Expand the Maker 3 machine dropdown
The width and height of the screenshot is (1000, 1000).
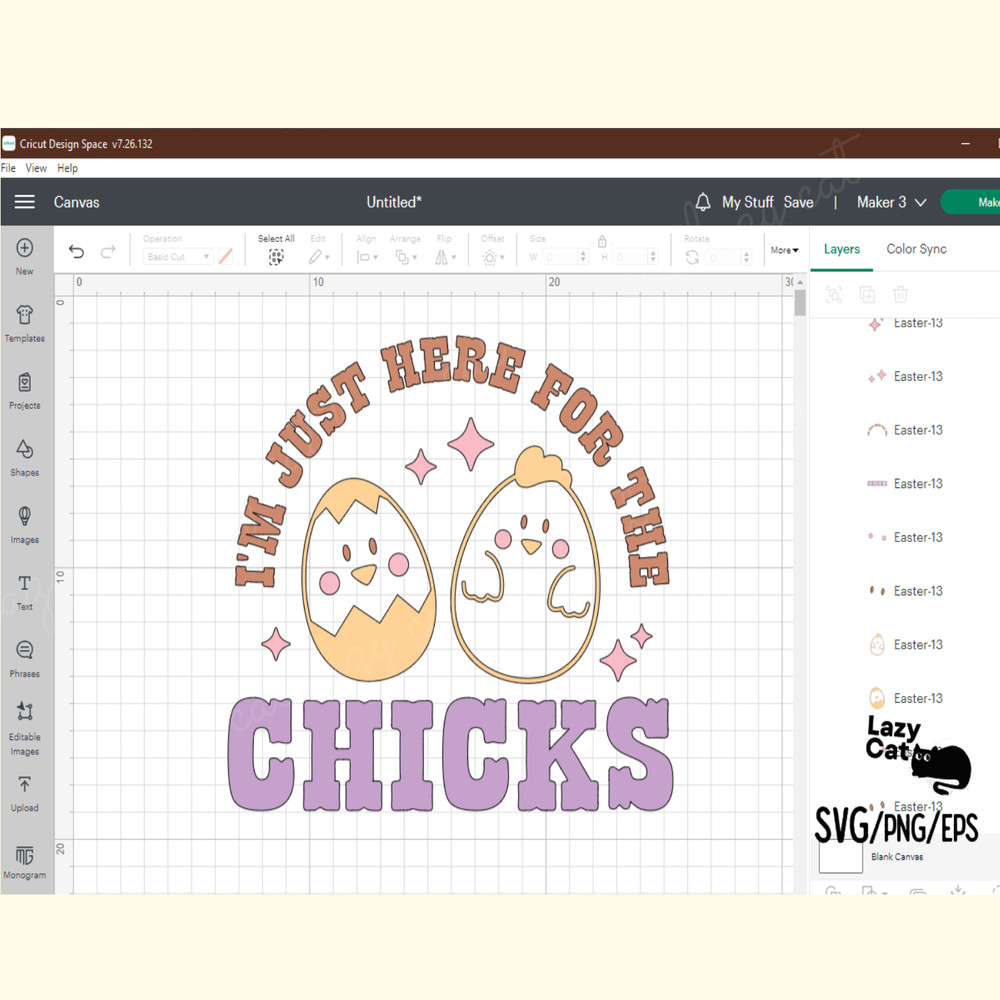click(x=890, y=202)
